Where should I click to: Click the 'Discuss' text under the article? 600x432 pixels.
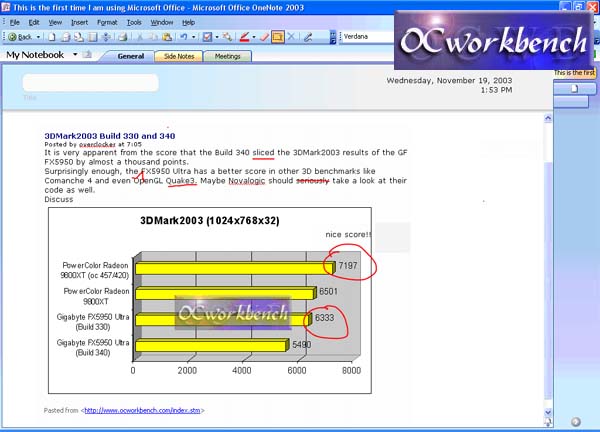pos(59,199)
